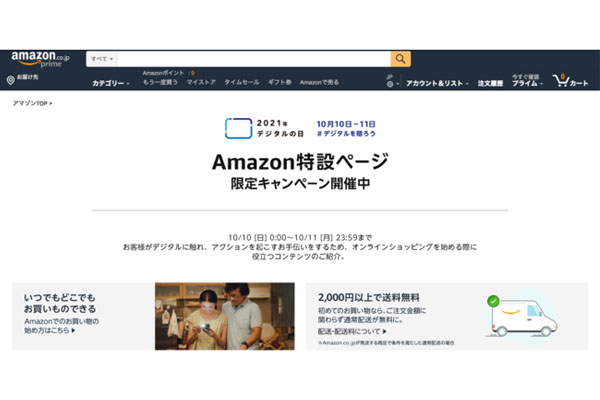Click the couple with smartphone photo
This screenshot has width=600, height=400.
coord(225,316)
